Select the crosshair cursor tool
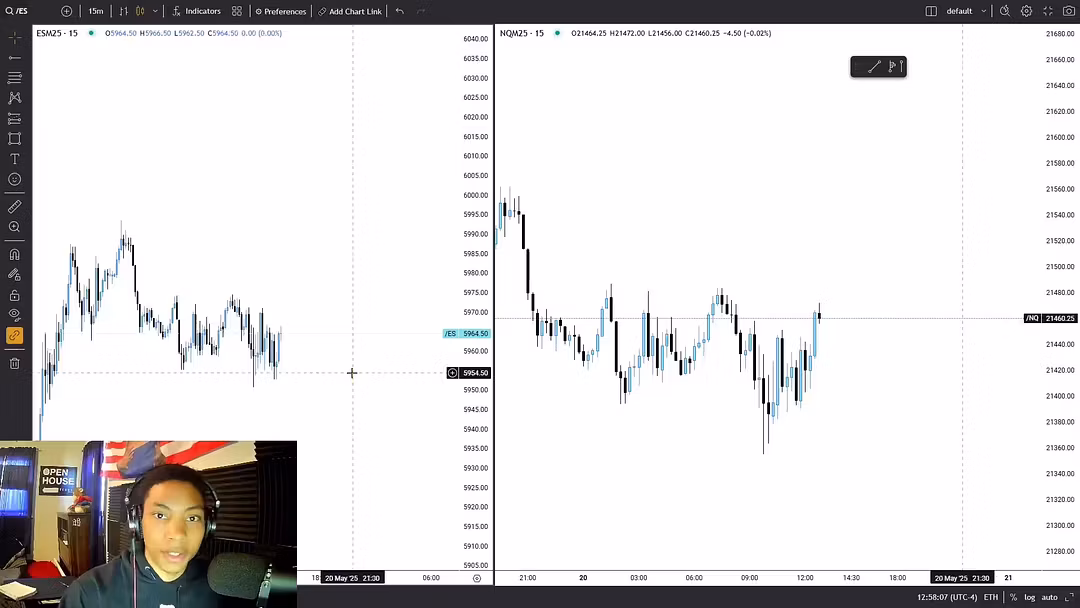 (x=14, y=38)
